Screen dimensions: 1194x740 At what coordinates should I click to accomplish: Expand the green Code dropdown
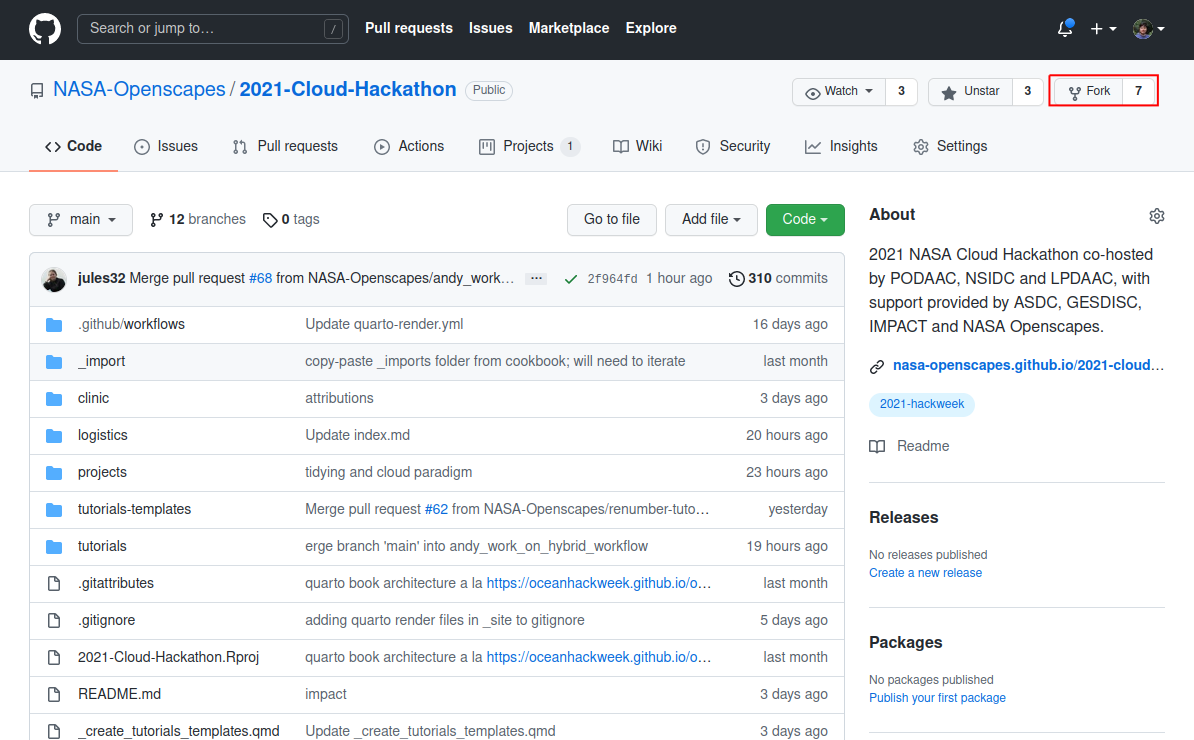pyautogui.click(x=805, y=220)
